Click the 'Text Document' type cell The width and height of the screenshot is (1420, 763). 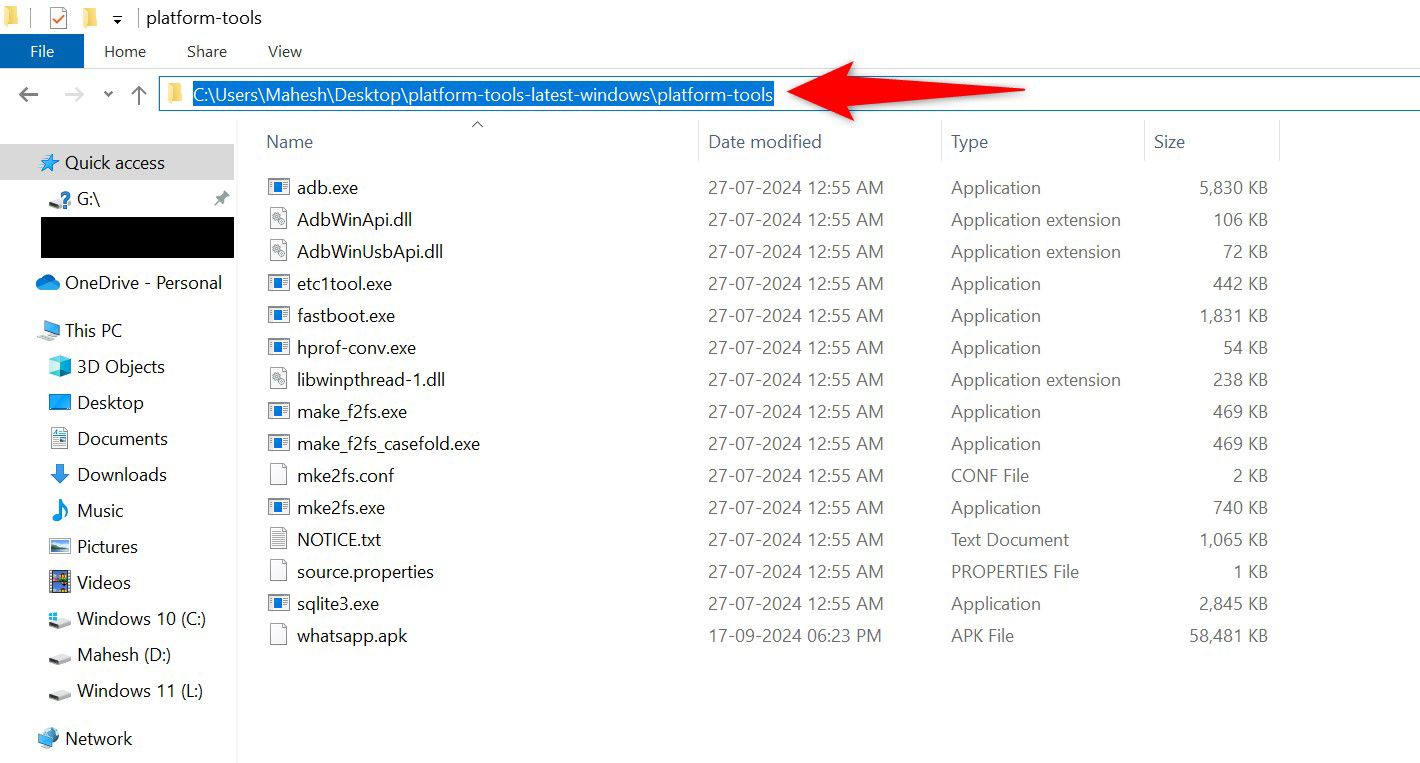(x=1010, y=539)
